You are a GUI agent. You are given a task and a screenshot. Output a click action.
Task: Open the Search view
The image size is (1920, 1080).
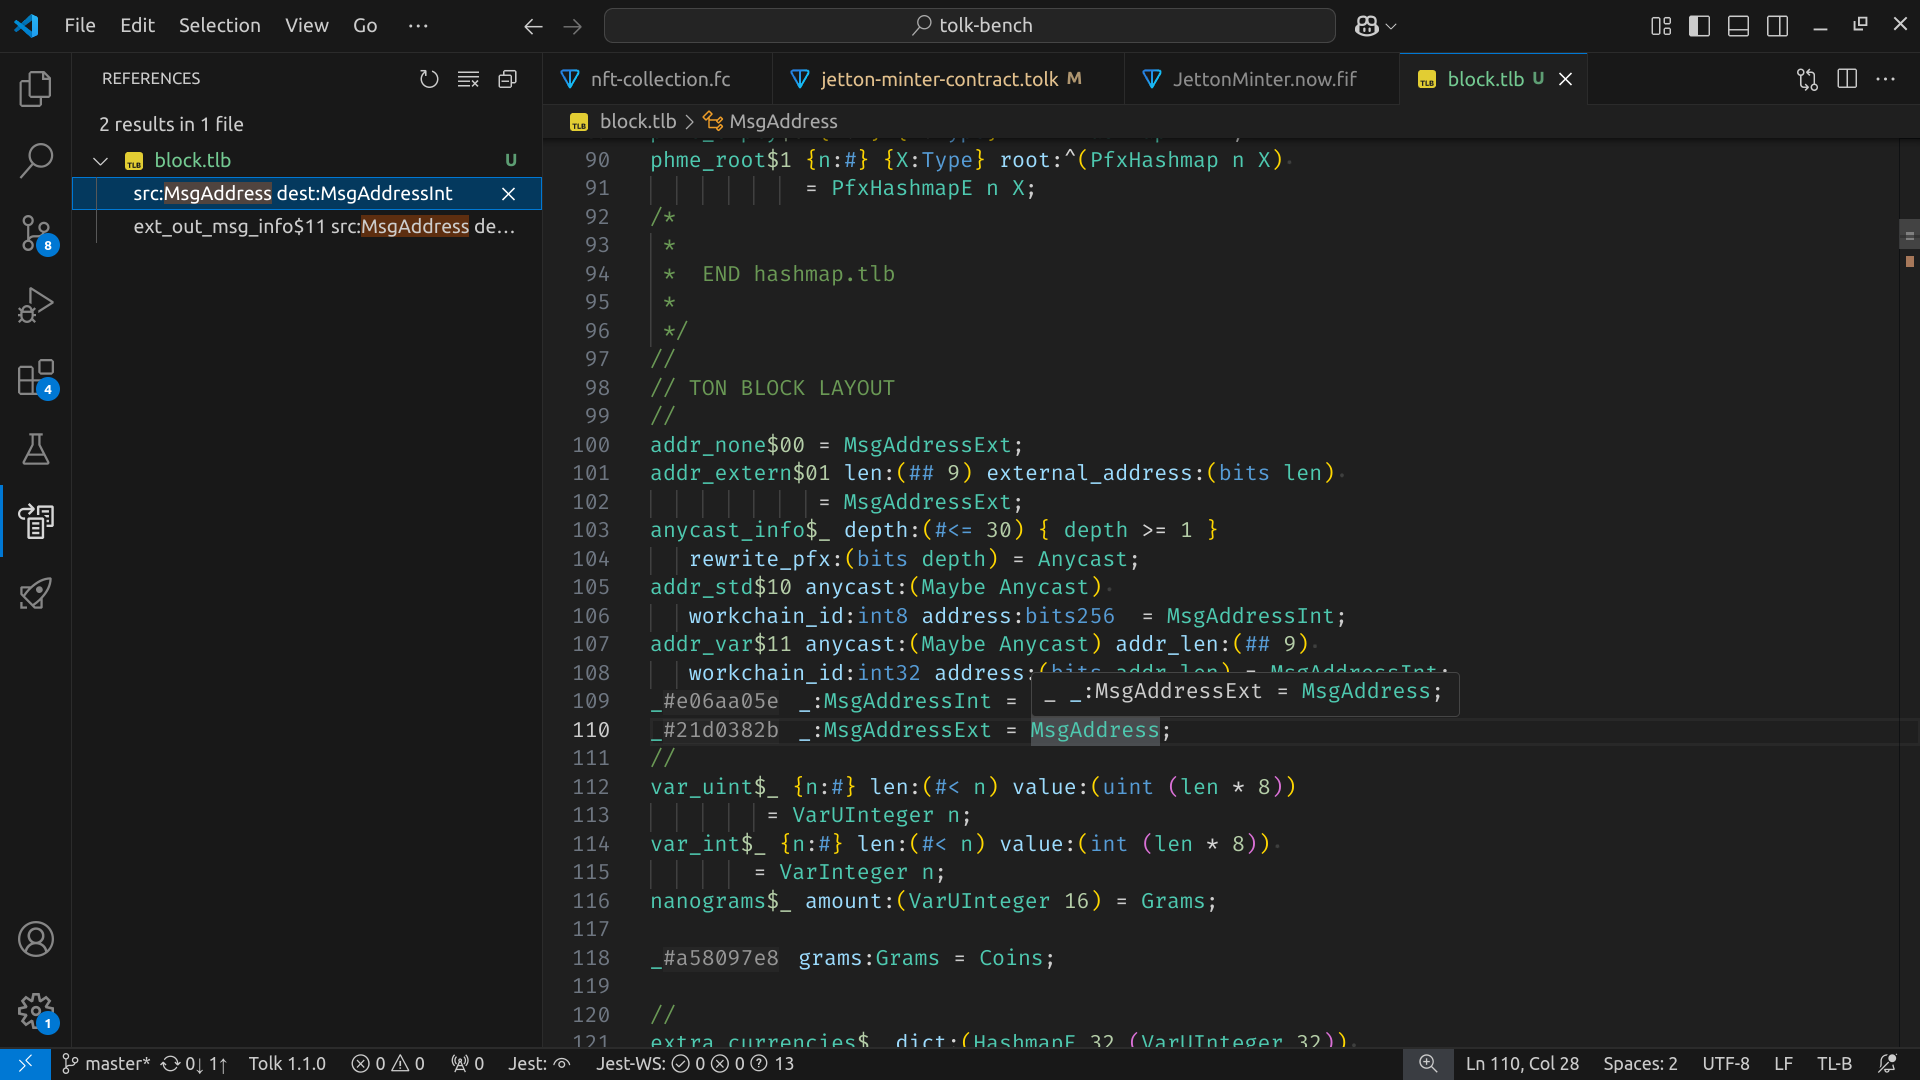coord(36,160)
